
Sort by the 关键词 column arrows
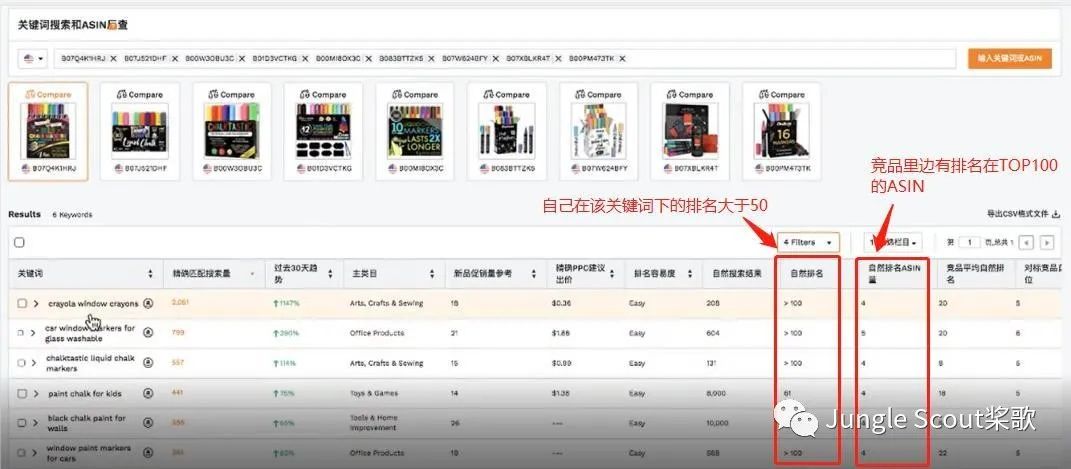(x=150, y=274)
